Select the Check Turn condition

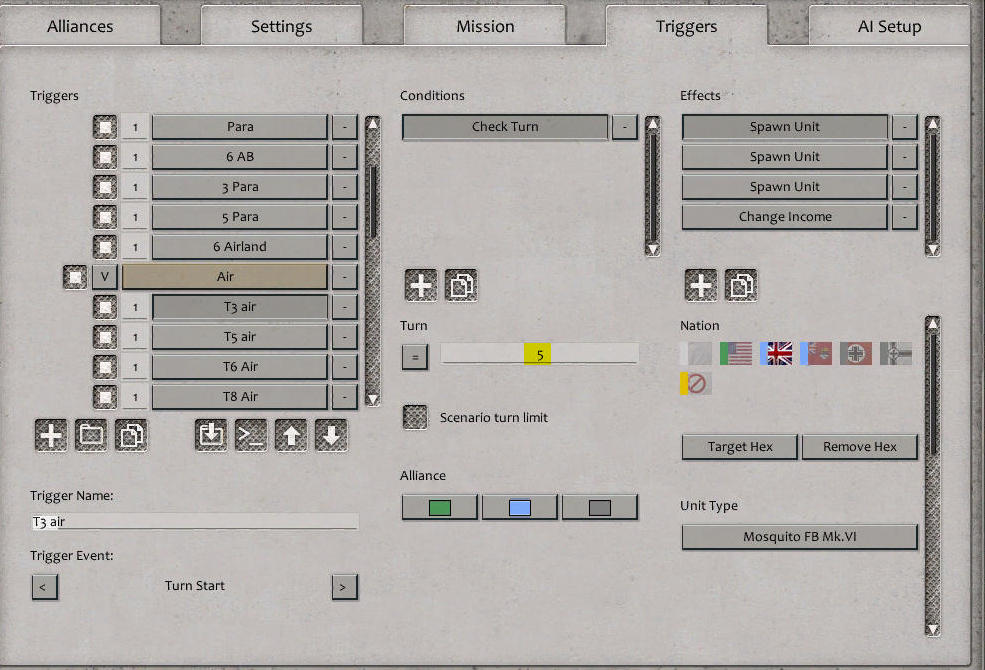pos(505,127)
